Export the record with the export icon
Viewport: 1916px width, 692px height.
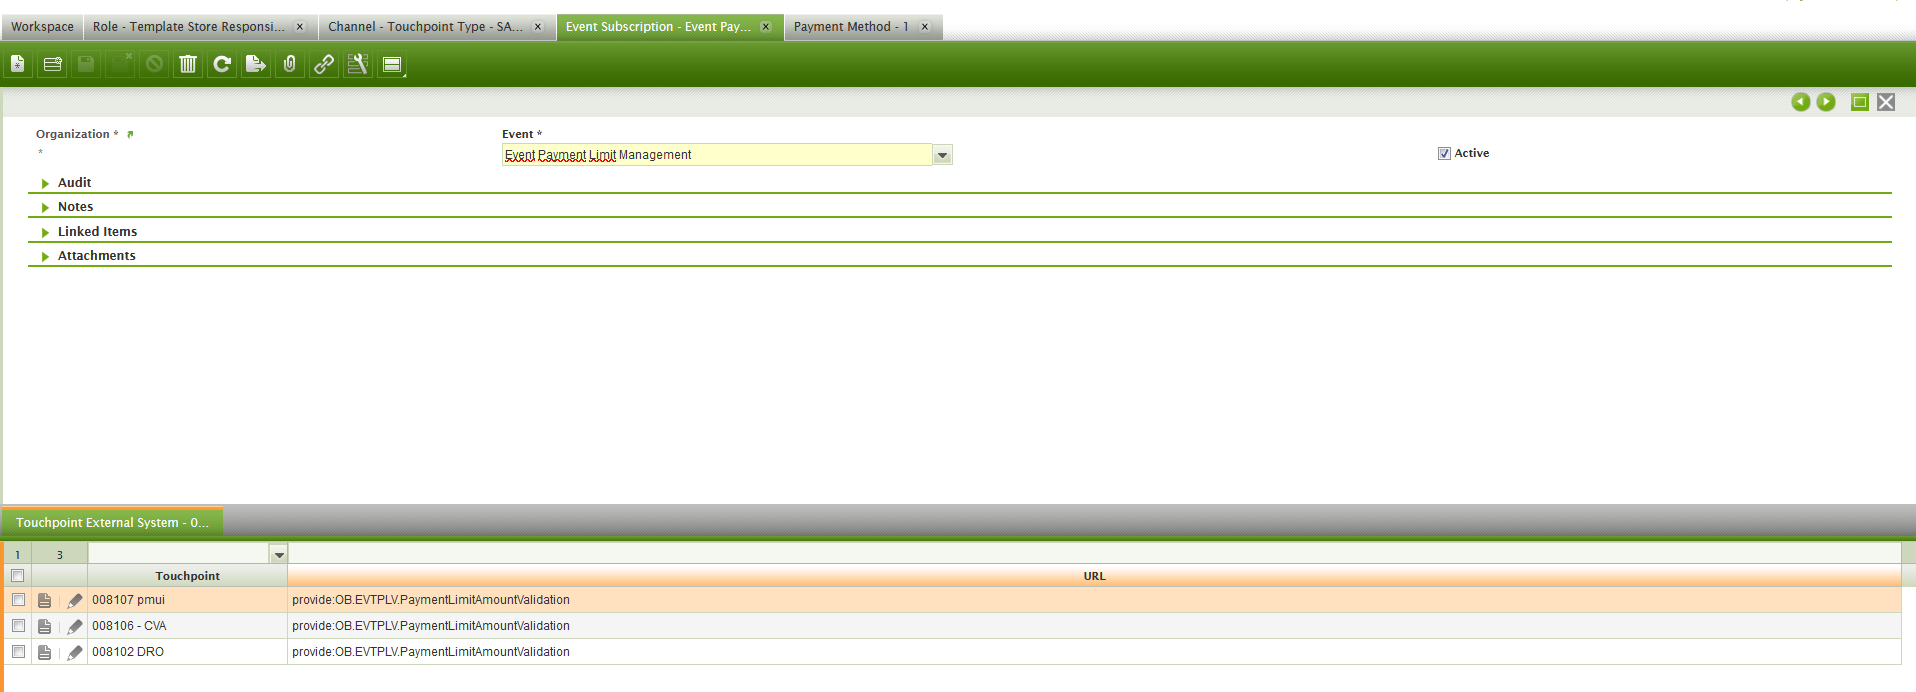click(x=256, y=64)
